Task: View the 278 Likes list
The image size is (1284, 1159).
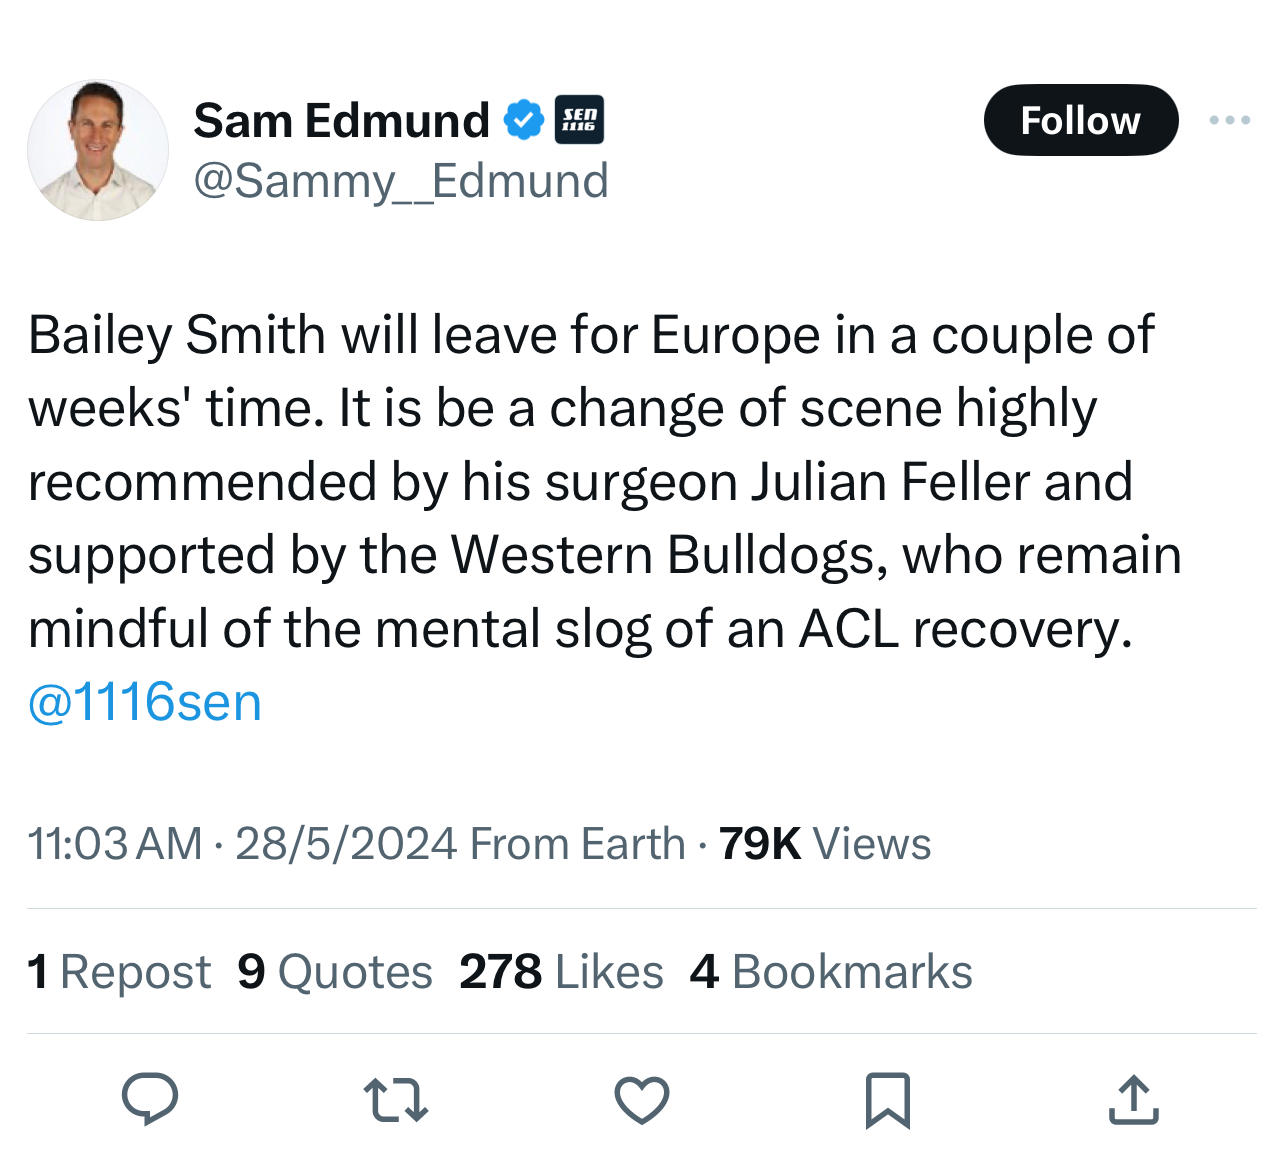Action: tap(561, 971)
